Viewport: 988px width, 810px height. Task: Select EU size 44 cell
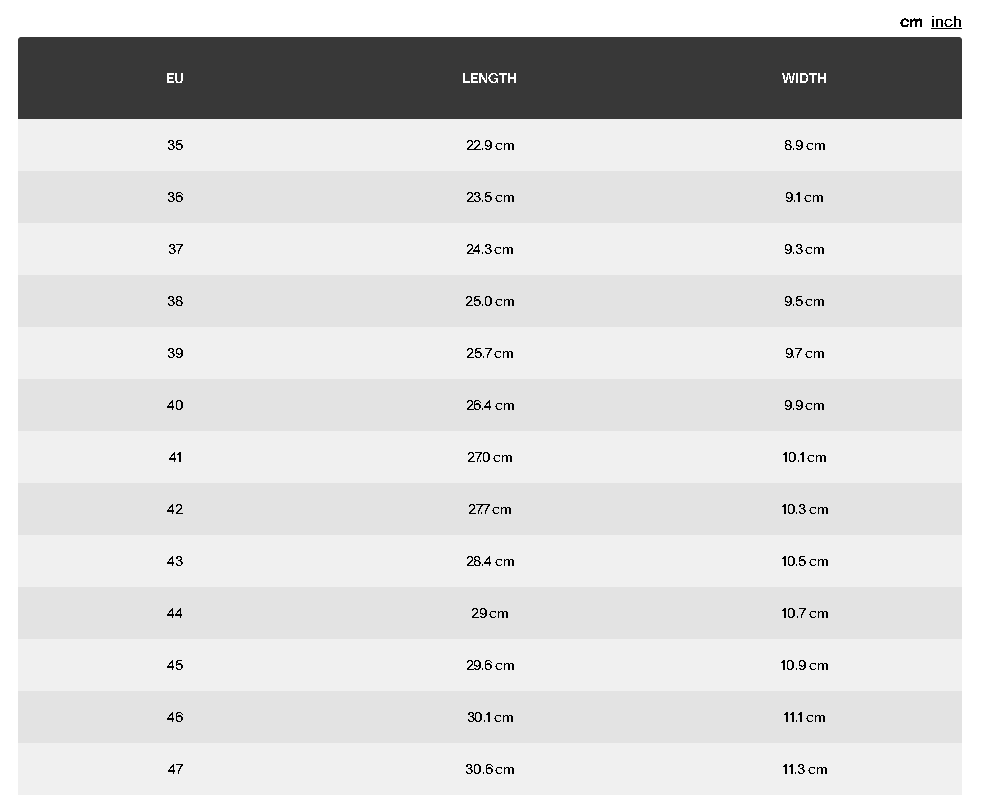[175, 613]
